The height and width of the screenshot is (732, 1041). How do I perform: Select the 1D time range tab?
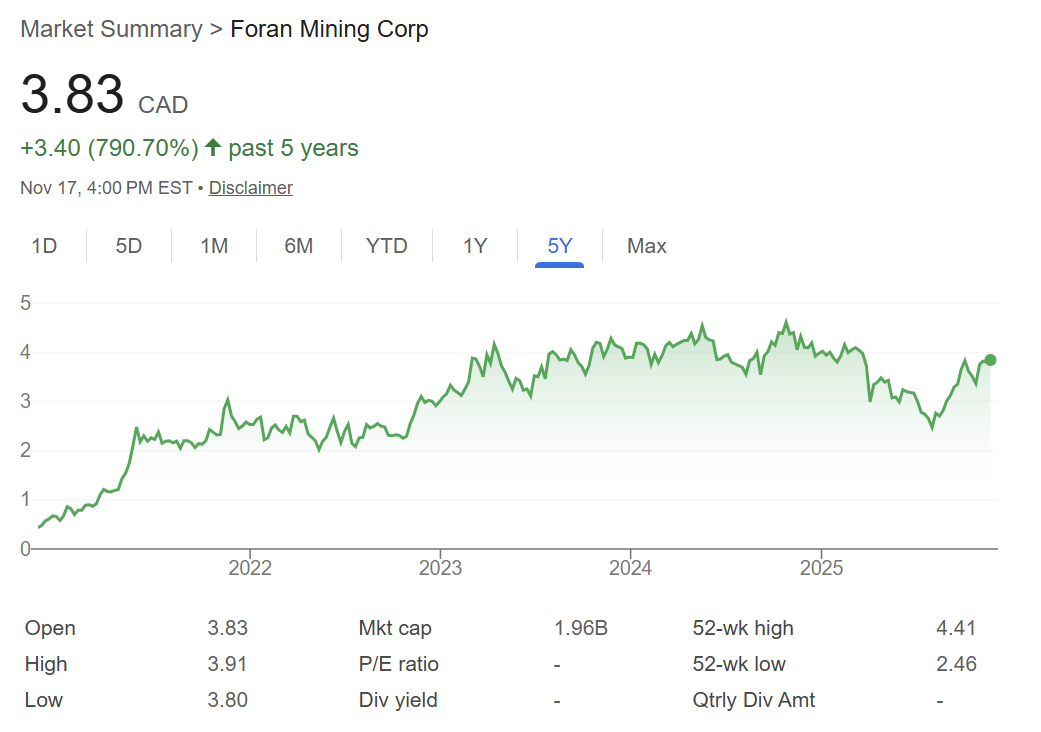coord(44,246)
